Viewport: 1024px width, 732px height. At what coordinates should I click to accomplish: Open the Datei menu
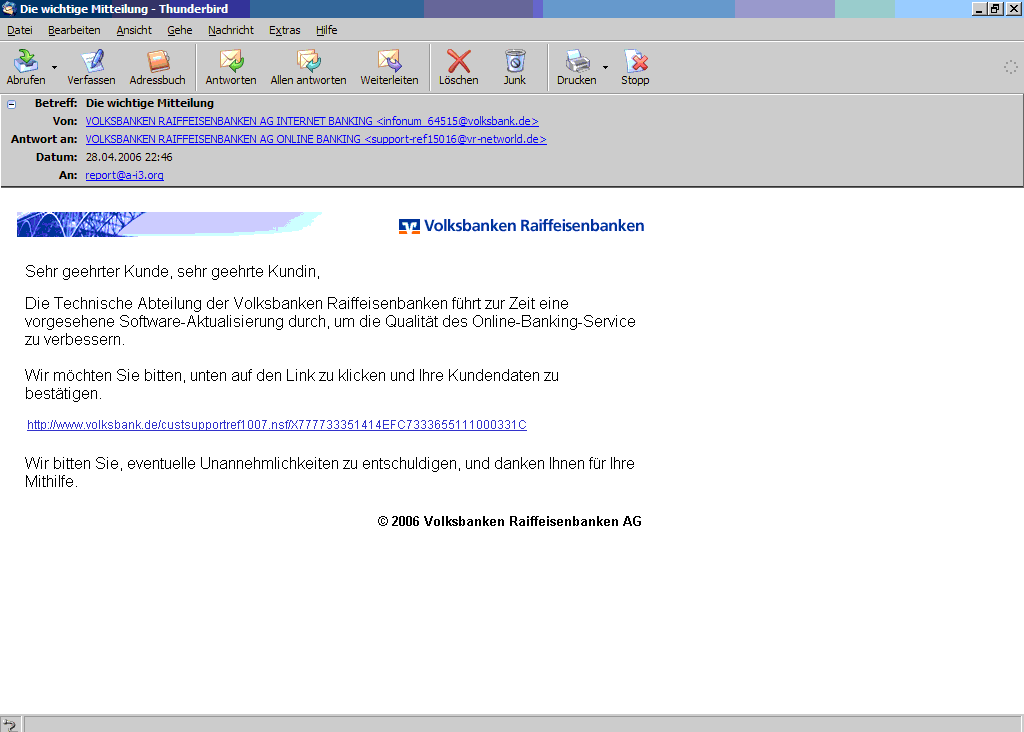(20, 30)
